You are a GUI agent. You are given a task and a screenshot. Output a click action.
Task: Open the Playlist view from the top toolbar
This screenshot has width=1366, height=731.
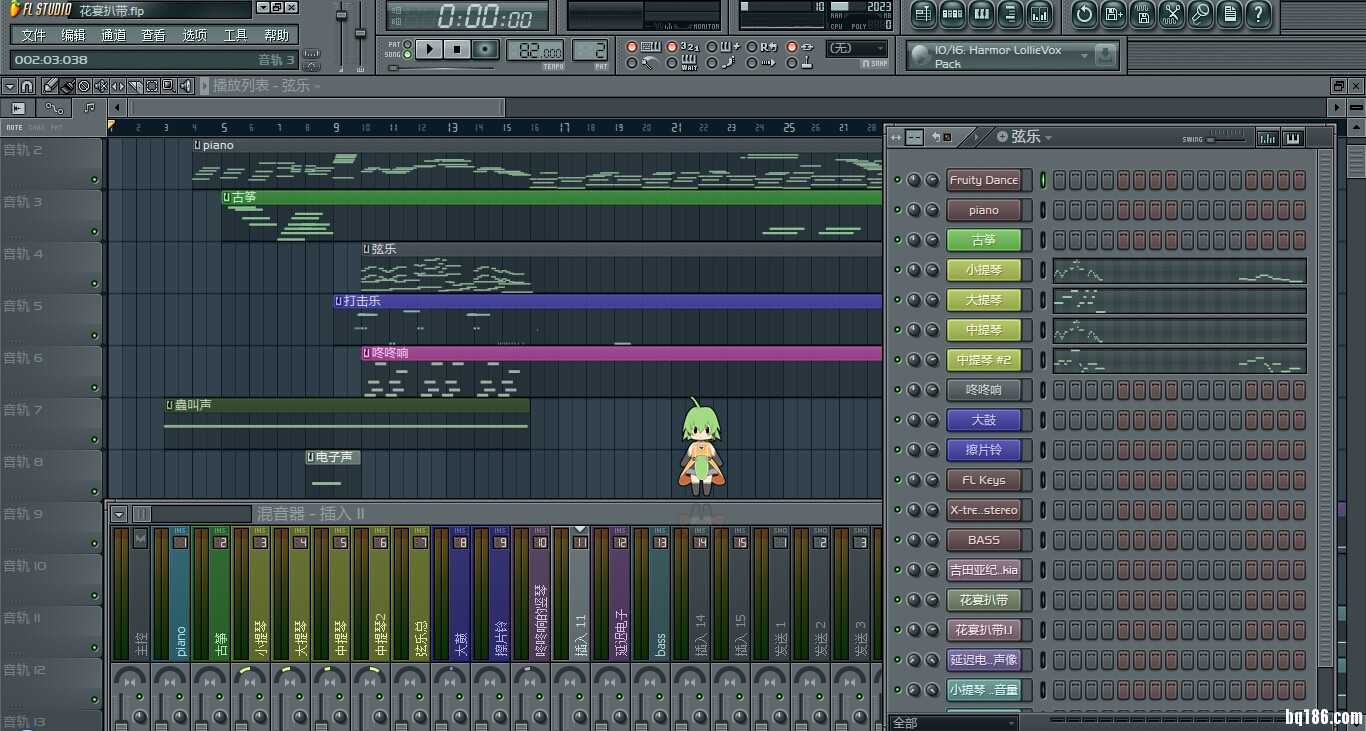pyautogui.click(x=923, y=14)
